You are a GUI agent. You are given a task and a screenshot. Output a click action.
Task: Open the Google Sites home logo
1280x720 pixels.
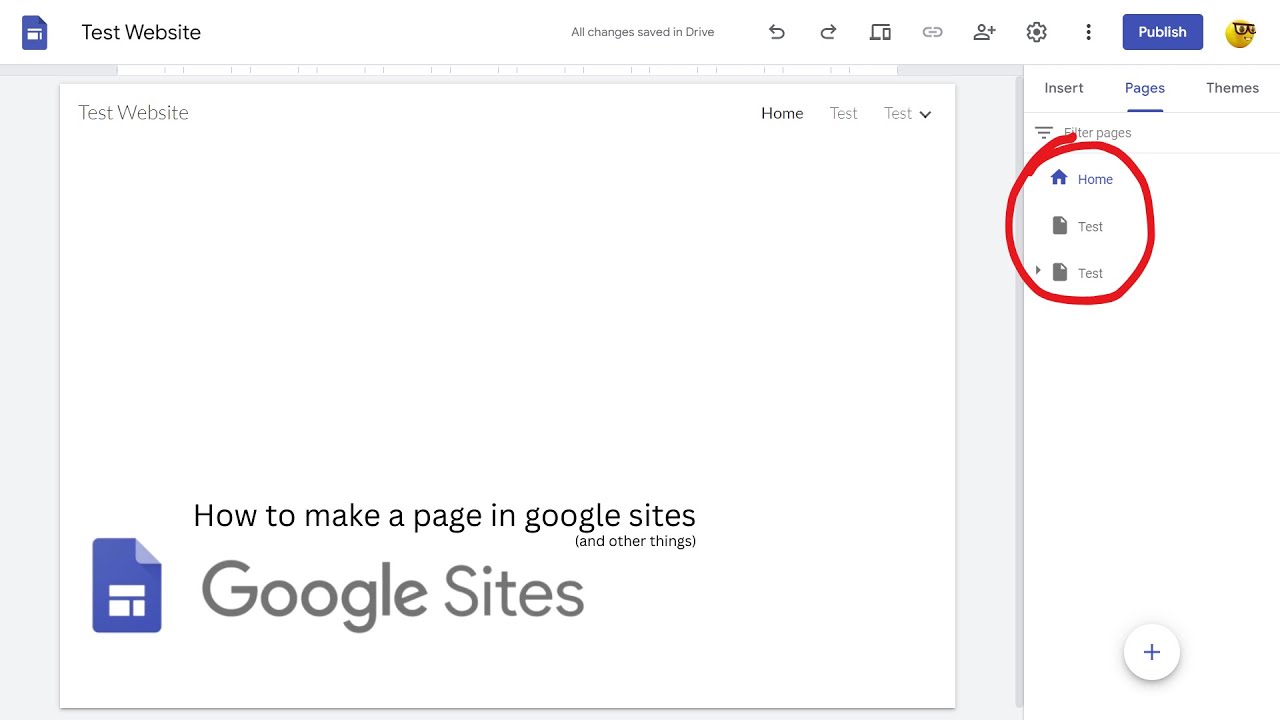pyautogui.click(x=35, y=32)
